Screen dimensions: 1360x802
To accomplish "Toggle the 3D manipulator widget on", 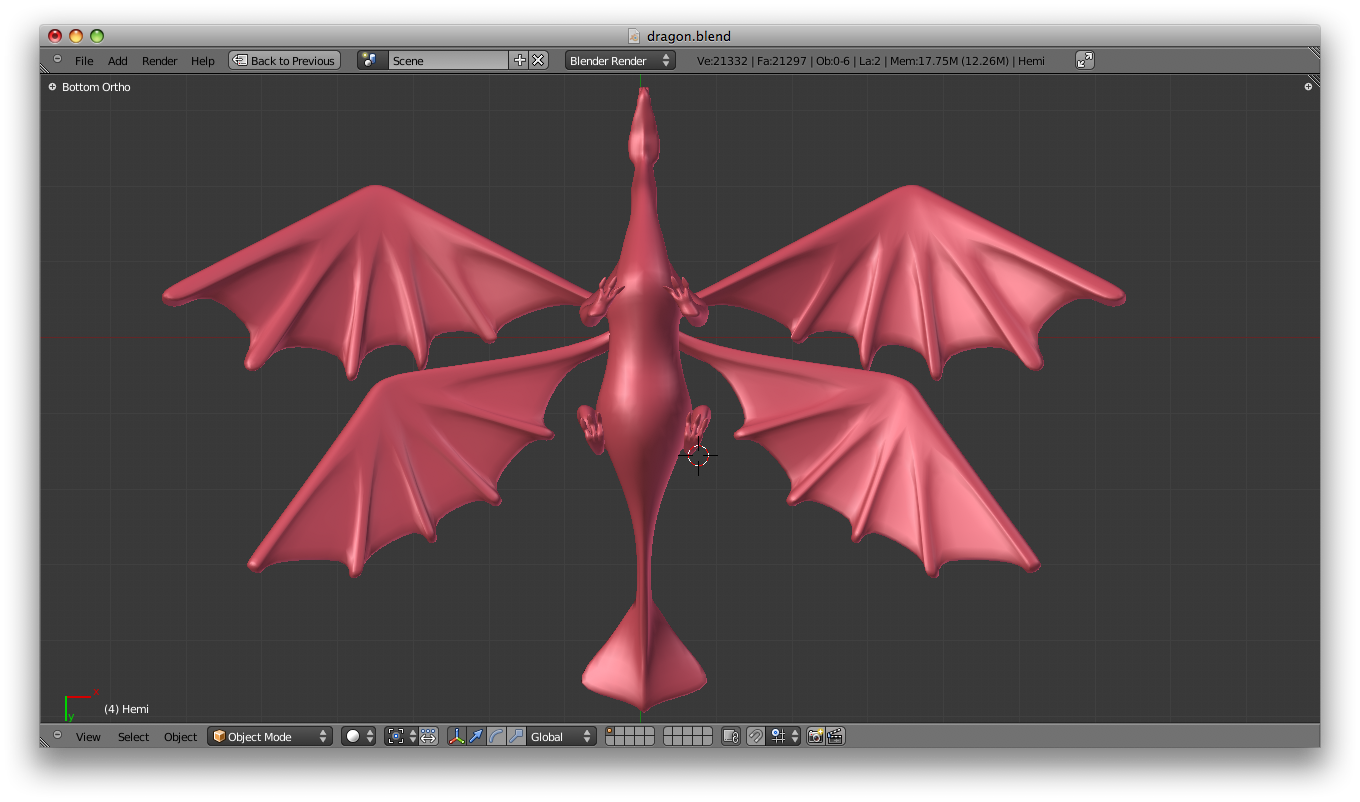I will (x=458, y=736).
